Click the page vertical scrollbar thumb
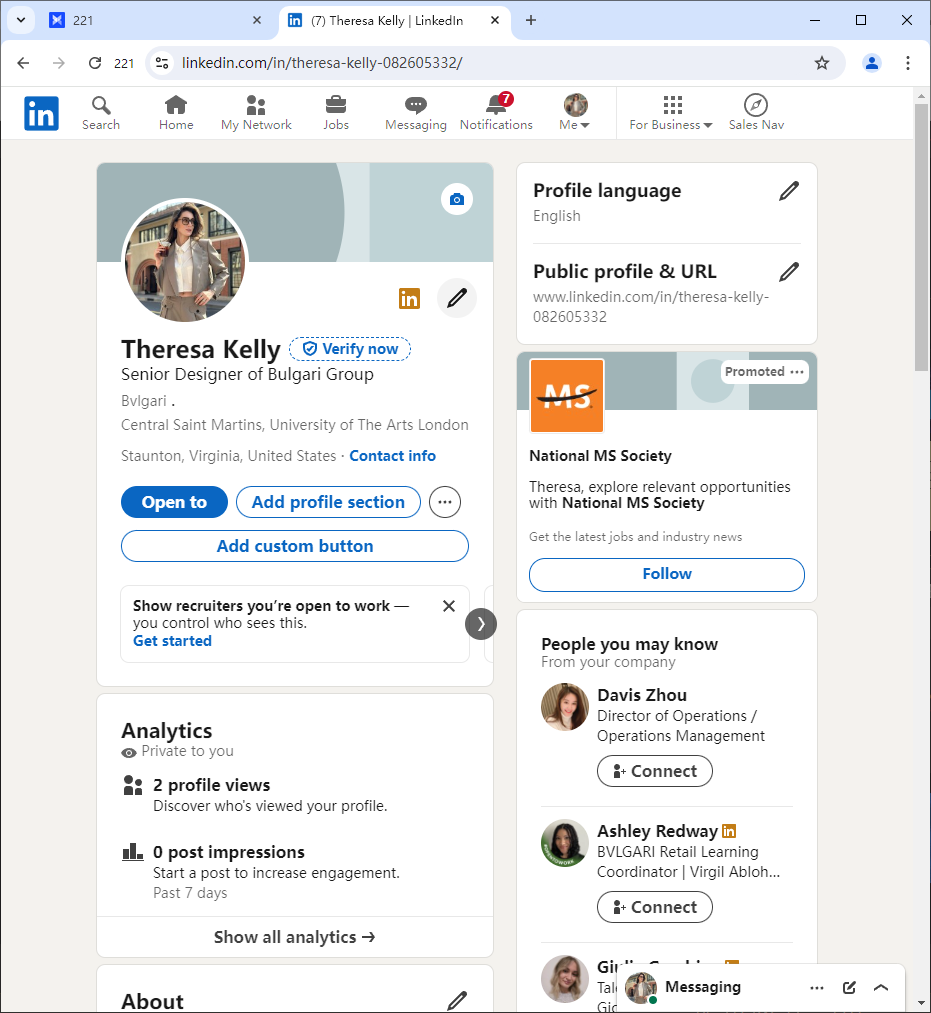The height and width of the screenshot is (1013, 931). [x=921, y=237]
